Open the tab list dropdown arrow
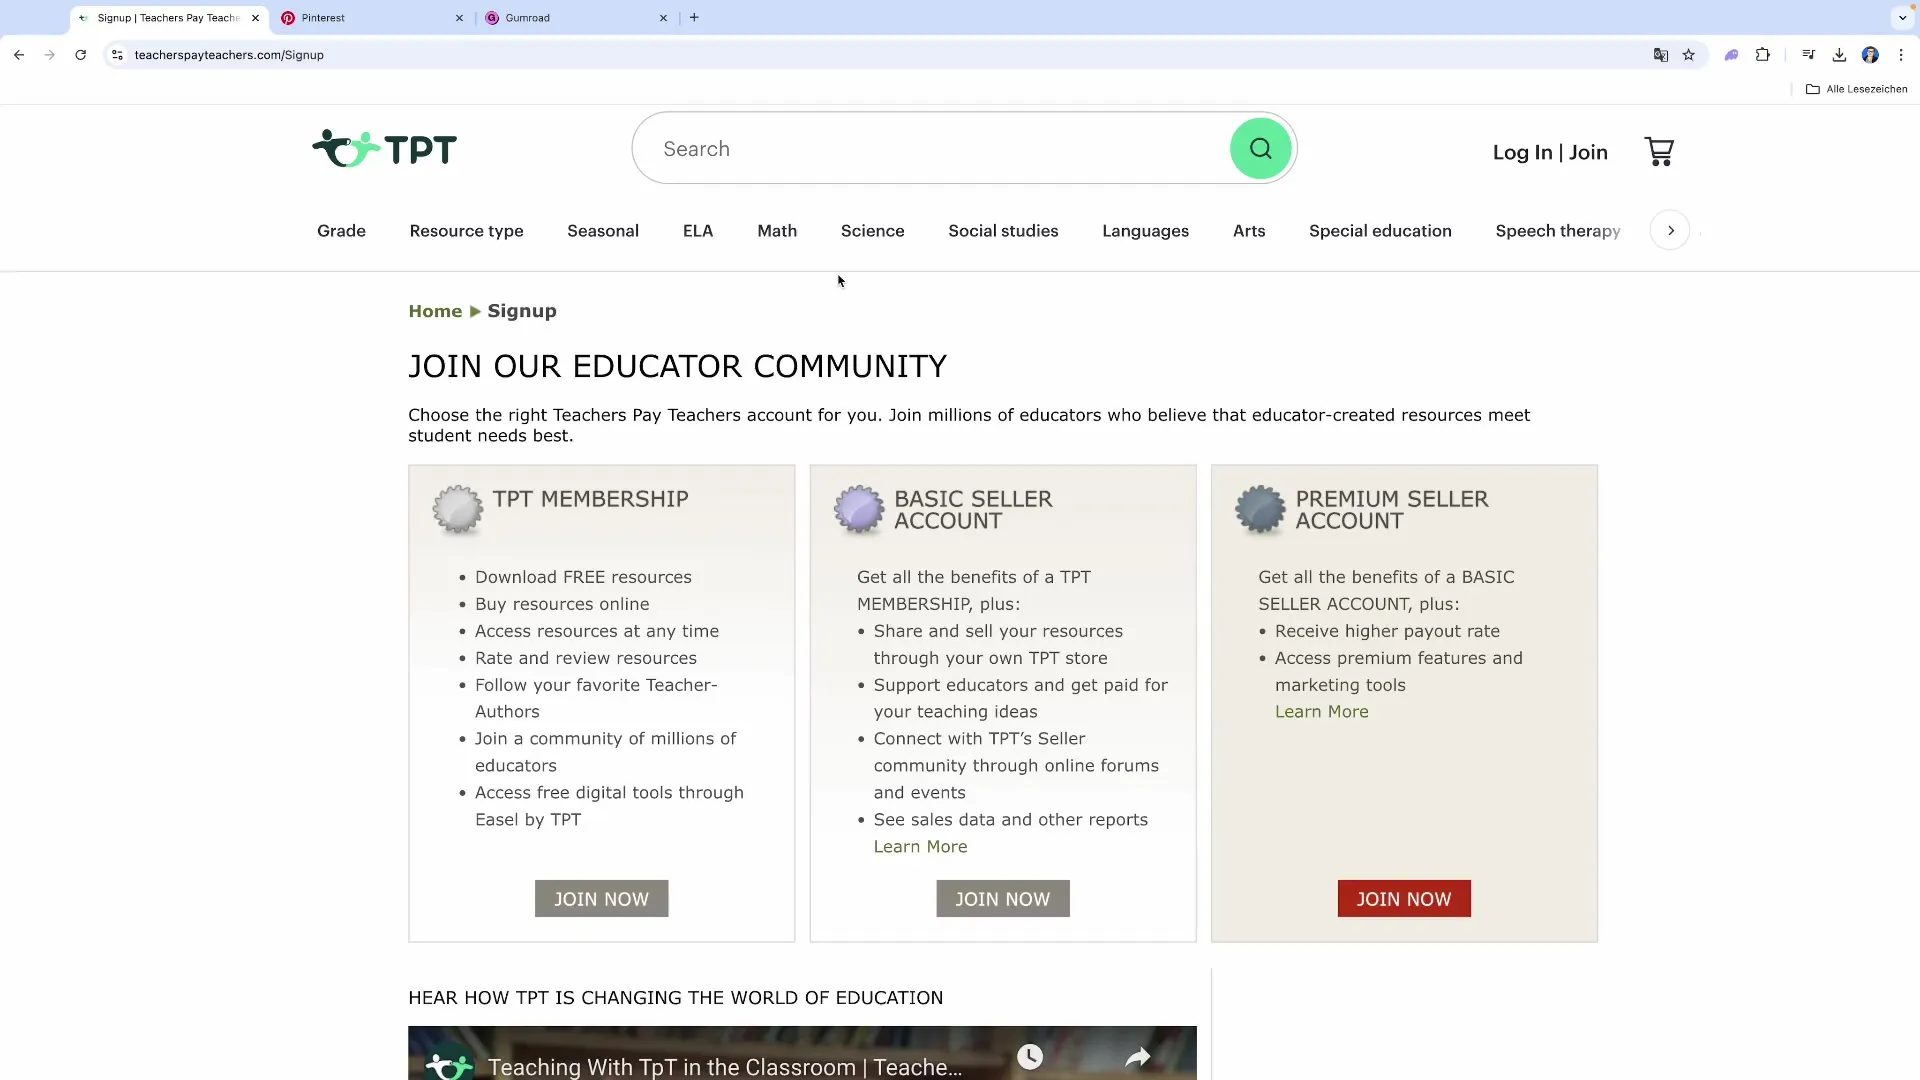Screen dimensions: 1920x1080 point(1902,18)
